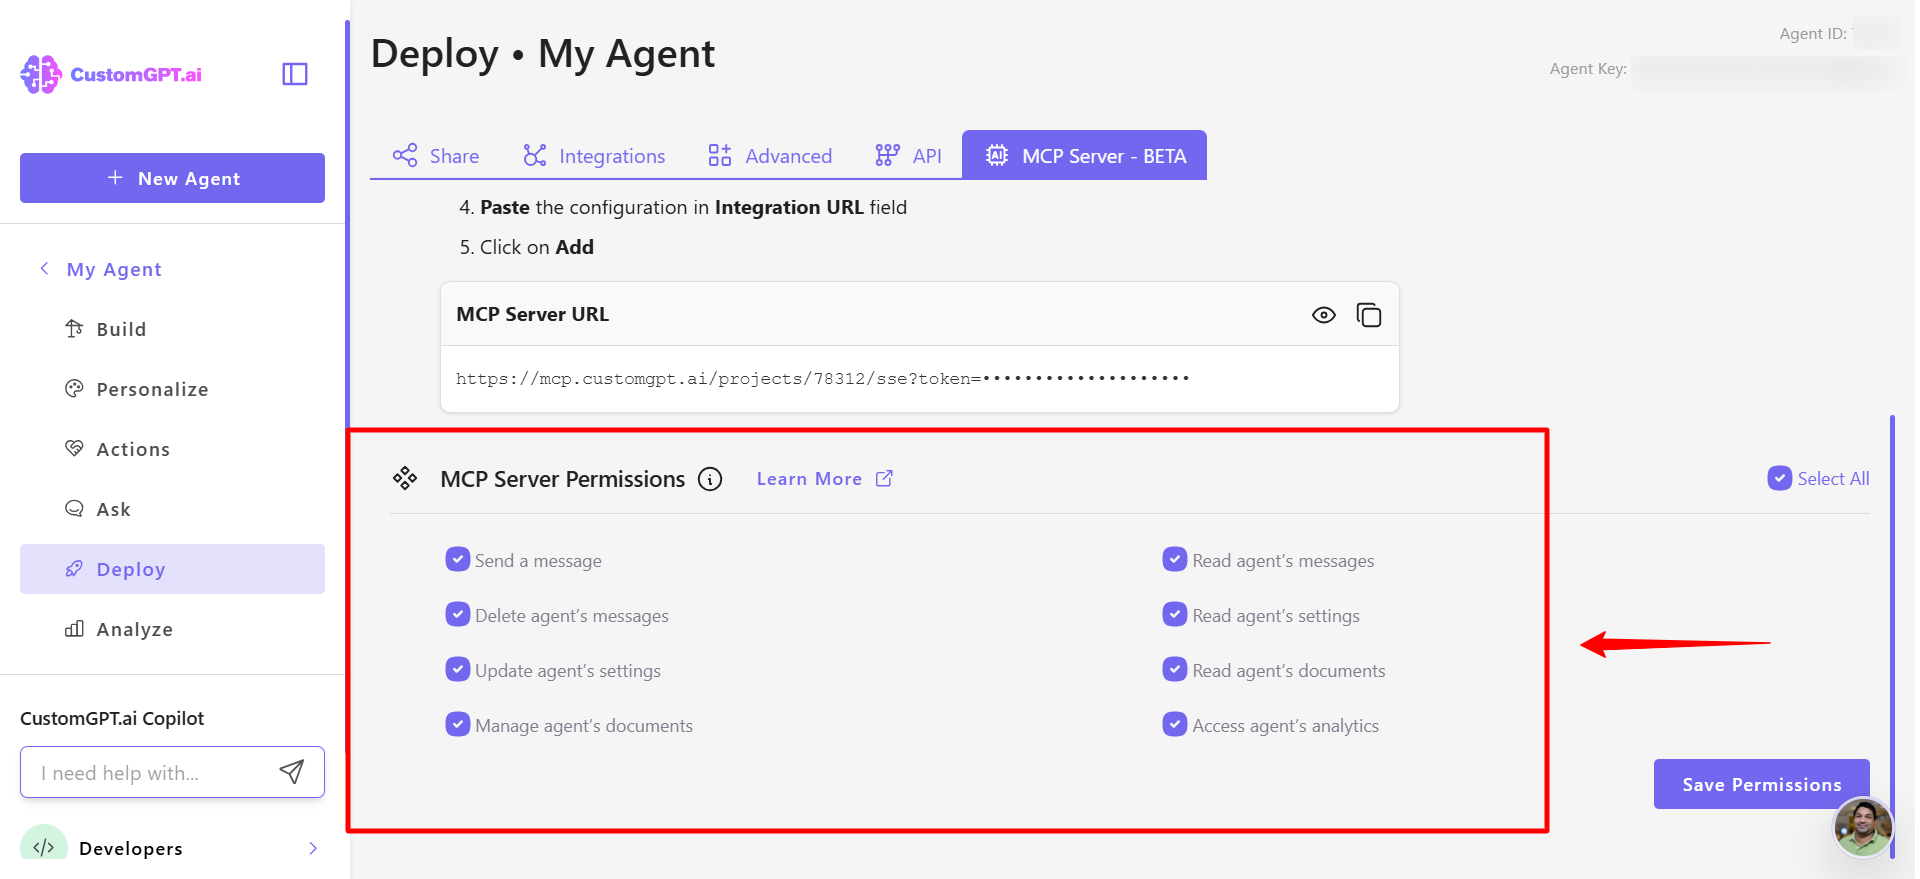
Task: Open the info tooltip beside MCP Server Permissions
Action: [710, 479]
